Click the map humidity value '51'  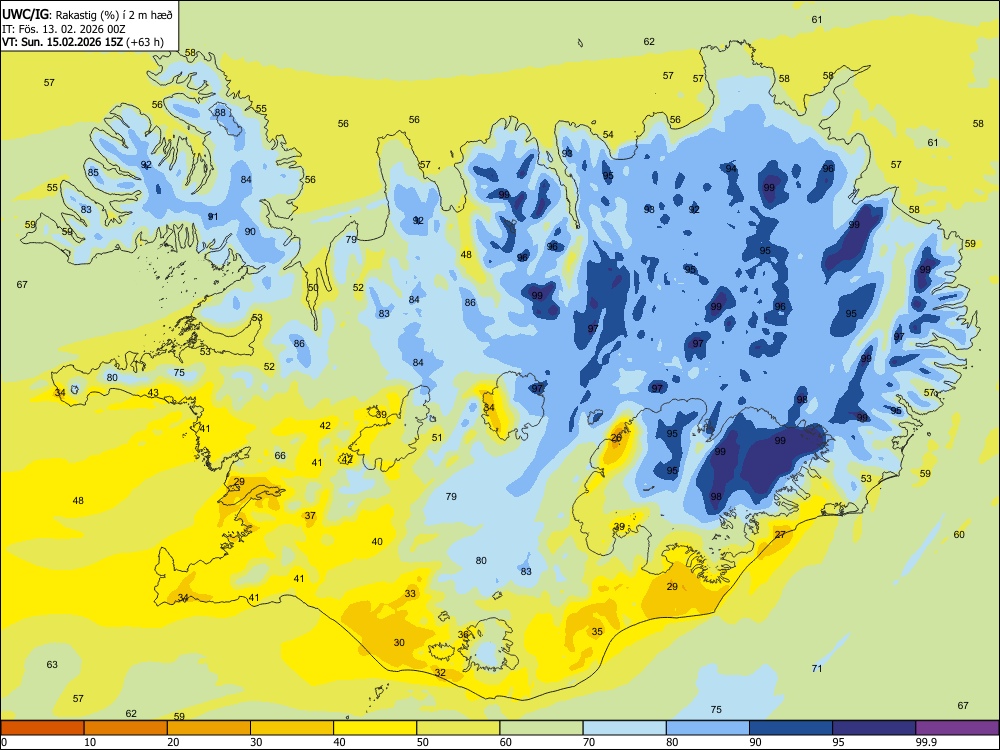(x=437, y=438)
